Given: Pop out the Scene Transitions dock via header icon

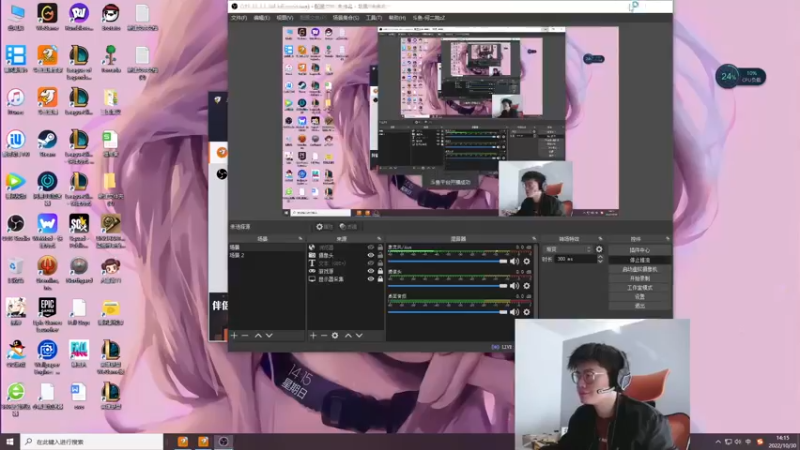Looking at the screenshot, I should pyautogui.click(x=600, y=239).
